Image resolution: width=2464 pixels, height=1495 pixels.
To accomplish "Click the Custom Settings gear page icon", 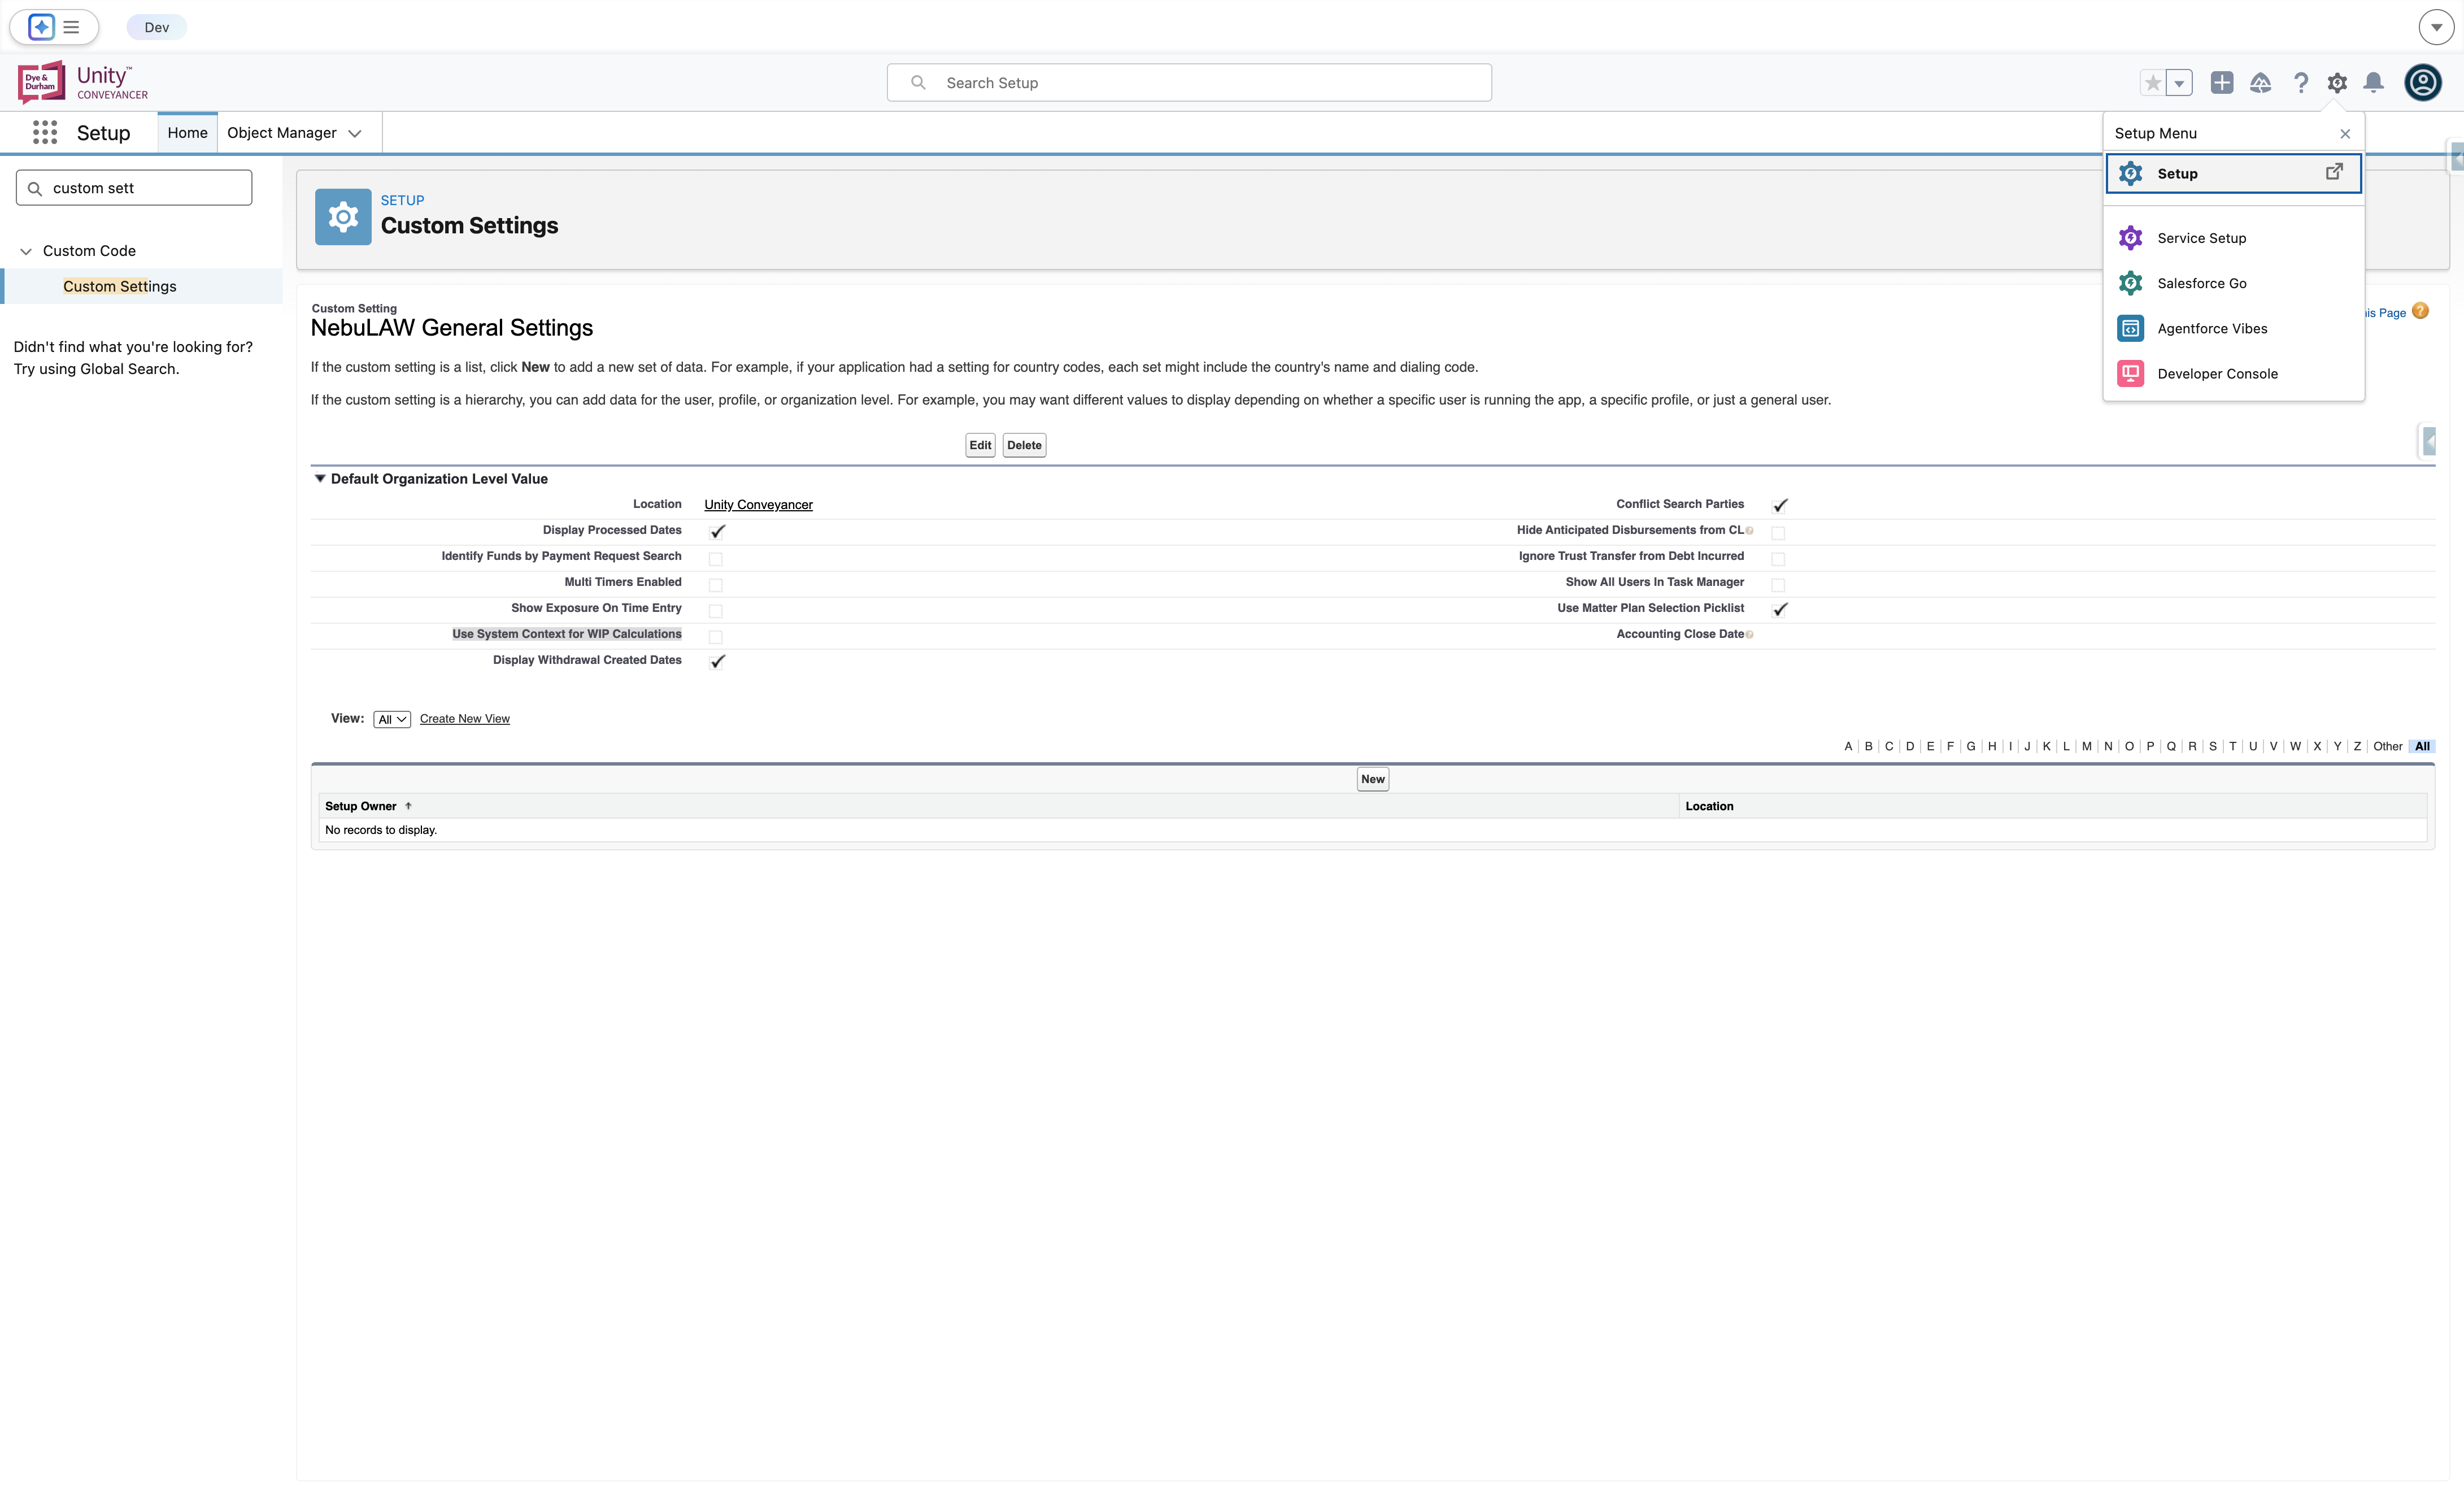I will point(343,217).
